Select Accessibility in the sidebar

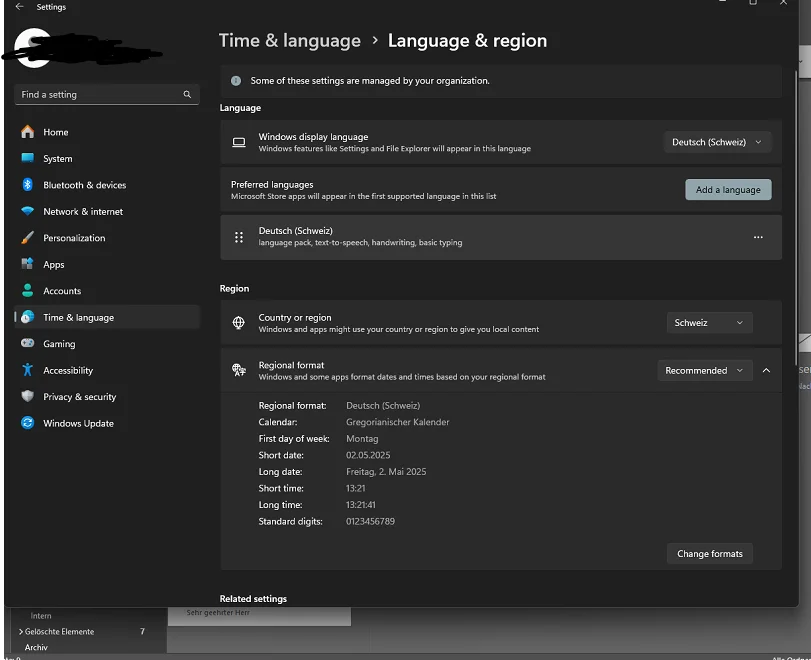[107, 370]
